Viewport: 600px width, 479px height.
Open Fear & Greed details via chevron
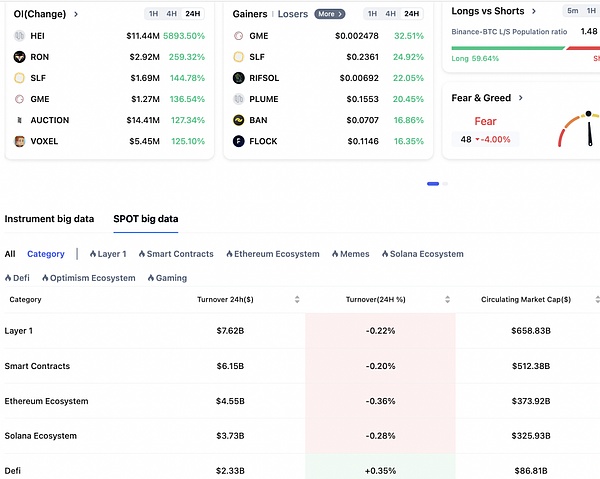click(x=520, y=98)
